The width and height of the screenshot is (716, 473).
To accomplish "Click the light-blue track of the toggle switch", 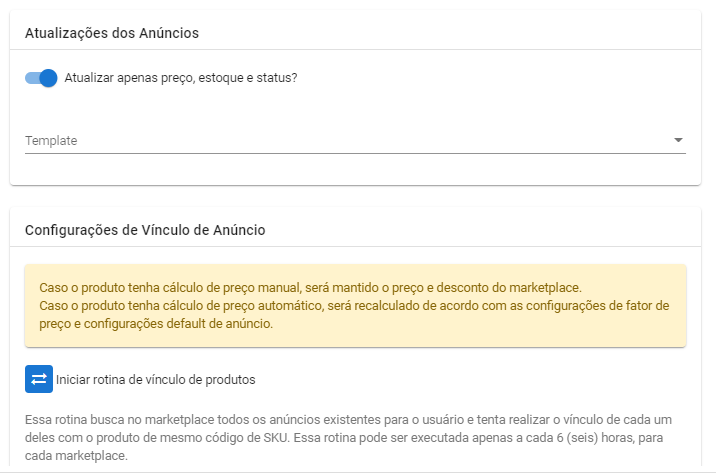I will (32, 78).
